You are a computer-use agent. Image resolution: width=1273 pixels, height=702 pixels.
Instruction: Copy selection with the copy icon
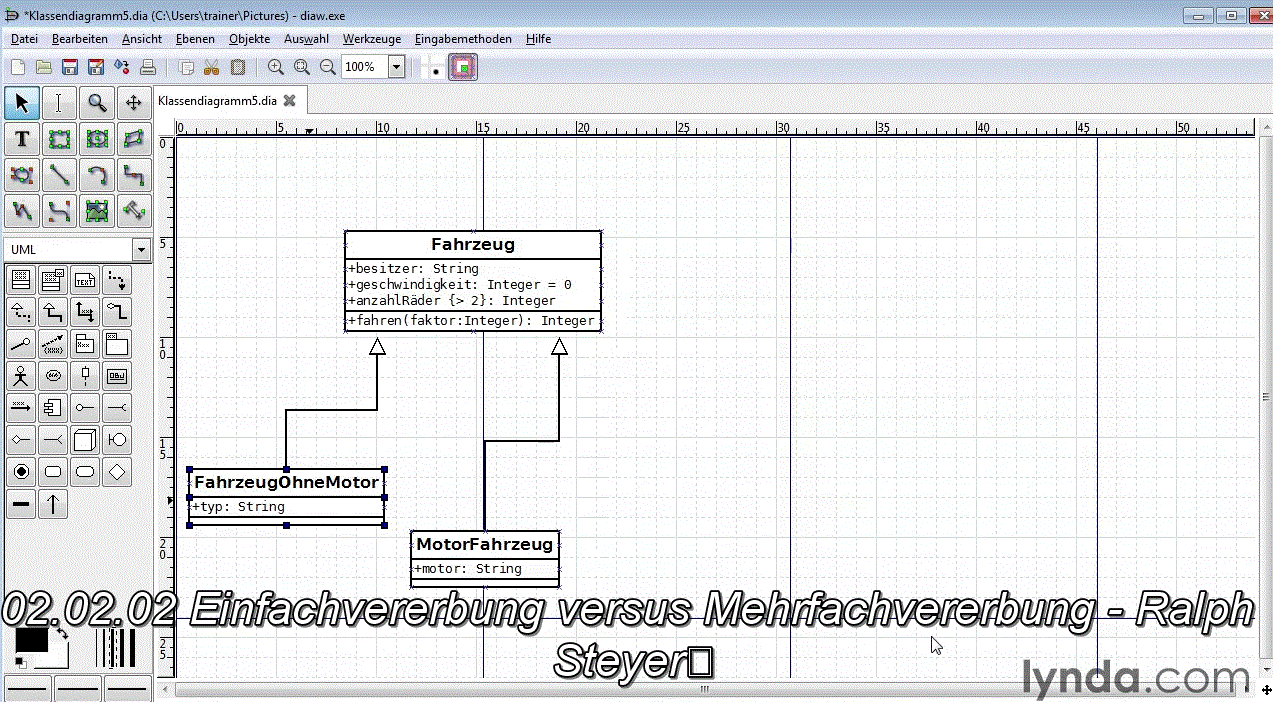(186, 67)
